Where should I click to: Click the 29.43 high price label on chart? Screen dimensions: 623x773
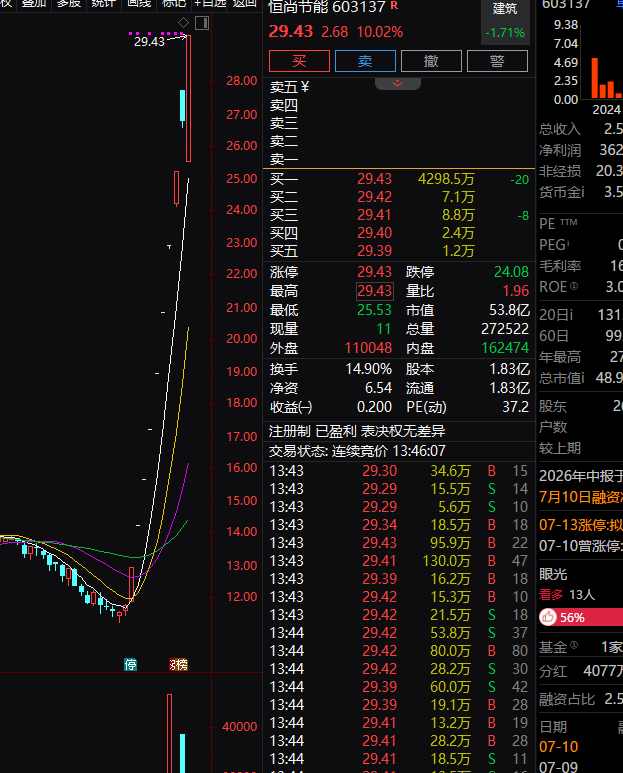point(149,41)
